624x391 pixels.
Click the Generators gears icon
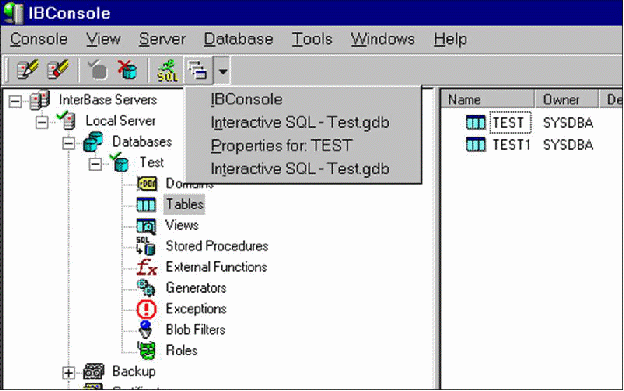[x=146, y=288]
